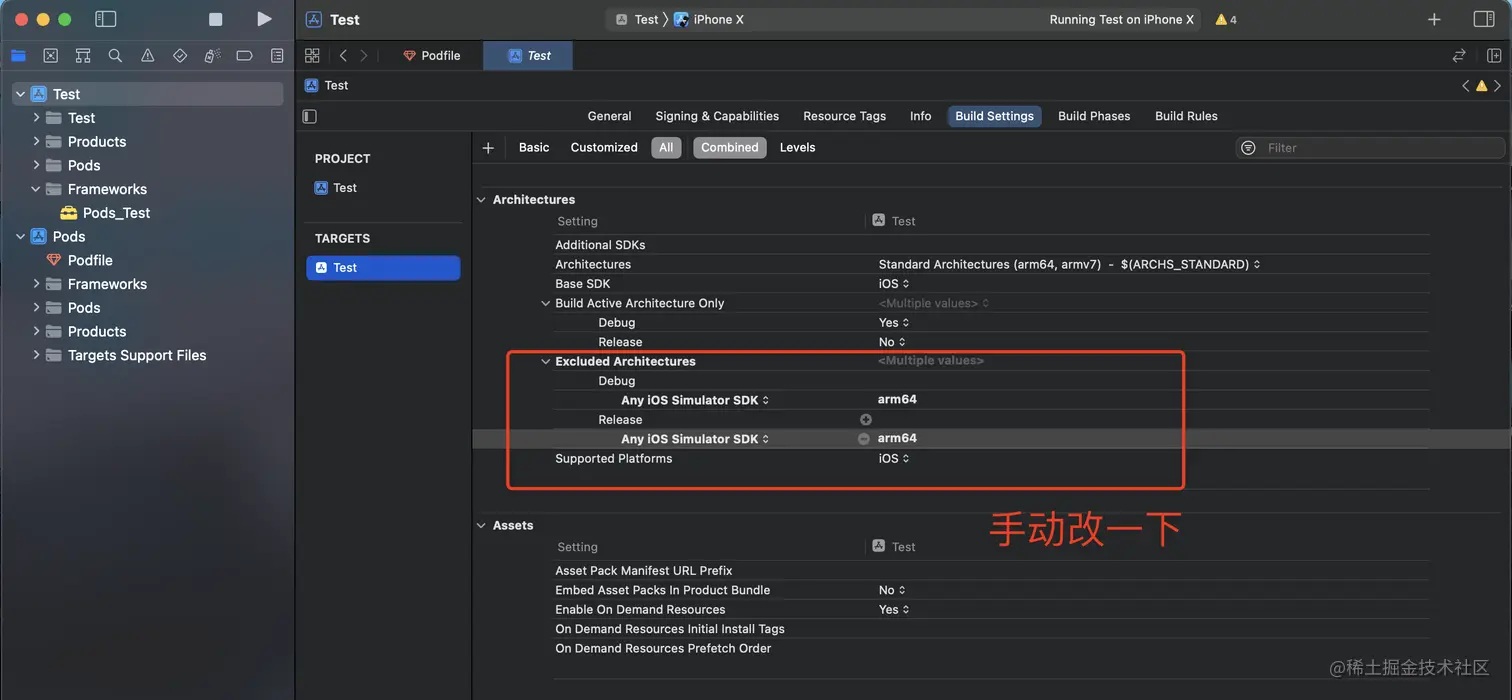This screenshot has width=1512, height=700.
Task: Change Release active architecture No dropdown
Action: (x=892, y=342)
